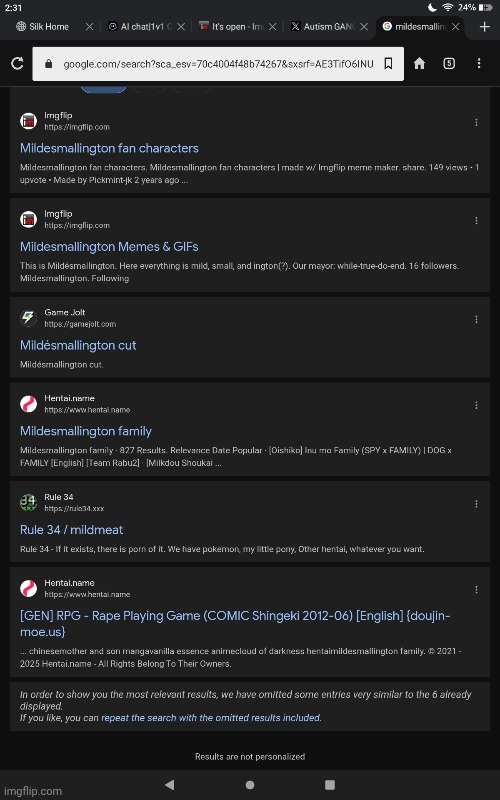Open options for Mildesmallington Memes & GIFs result
Screen dimensions: 500x800
(x=476, y=221)
